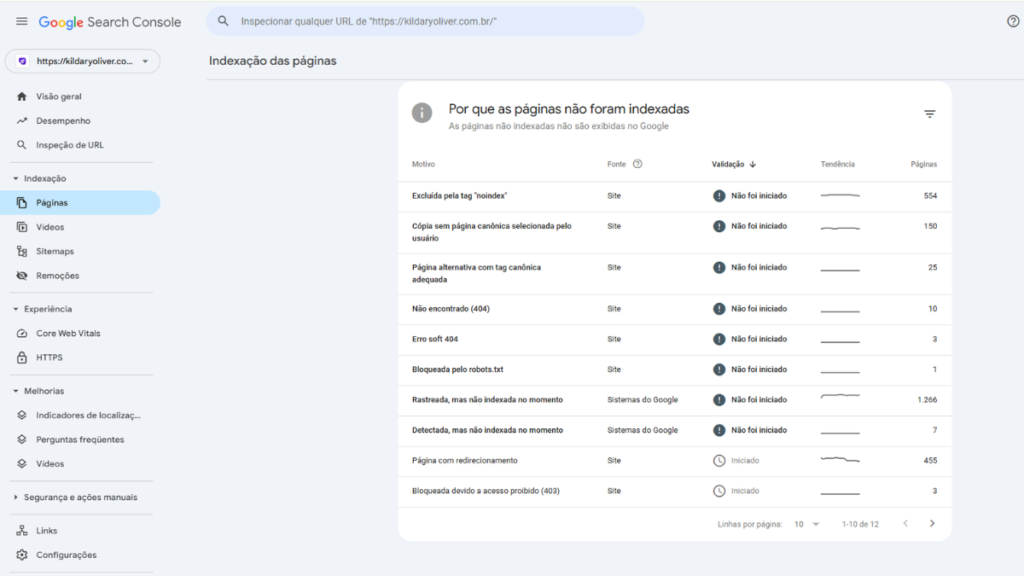Click the Páginas column header
The image size is (1024, 576).
pos(923,164)
